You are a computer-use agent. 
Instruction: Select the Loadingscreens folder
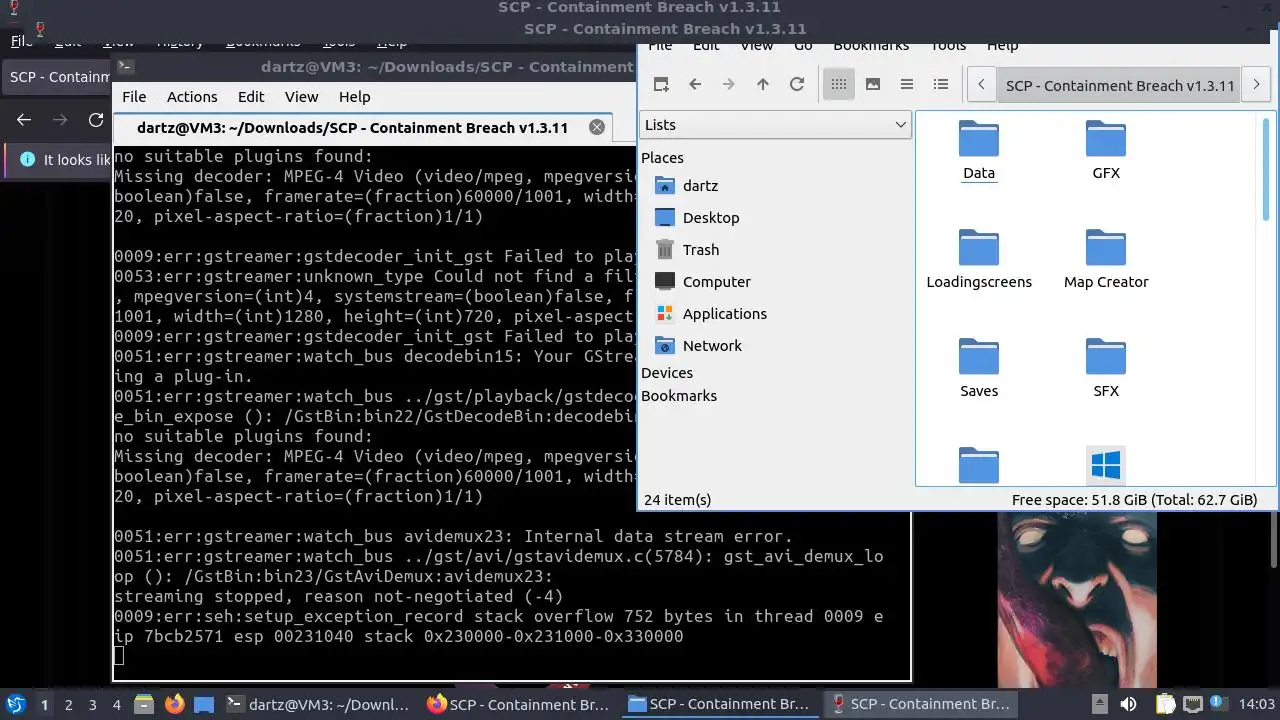tap(979, 260)
